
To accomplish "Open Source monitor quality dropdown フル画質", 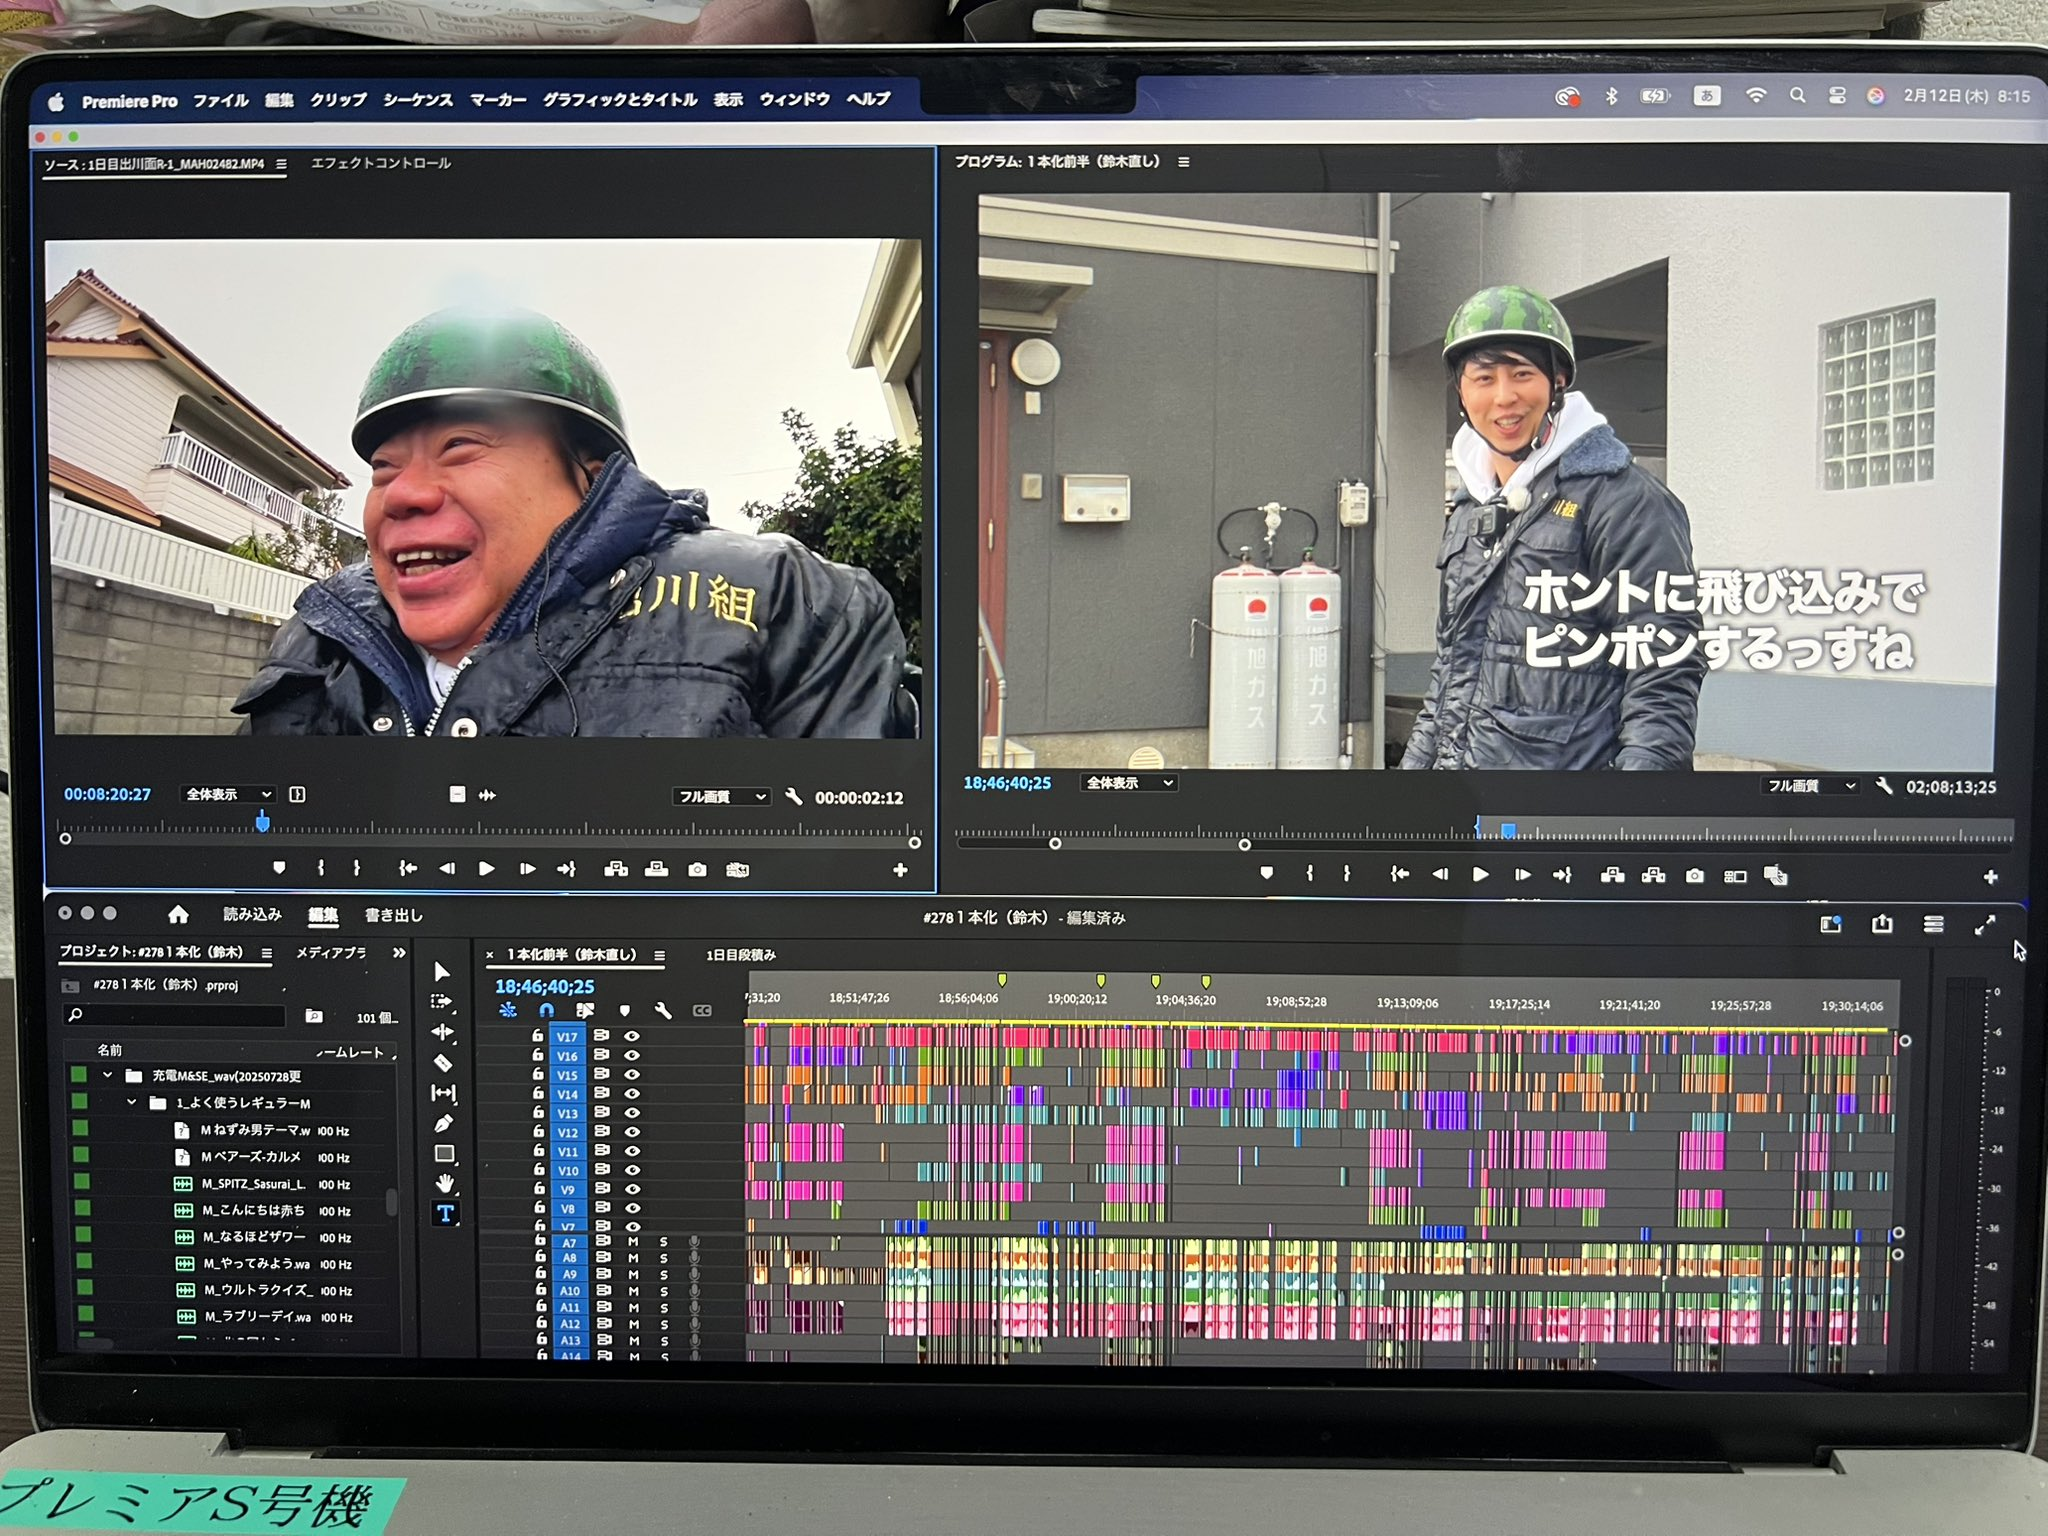I will click(721, 797).
